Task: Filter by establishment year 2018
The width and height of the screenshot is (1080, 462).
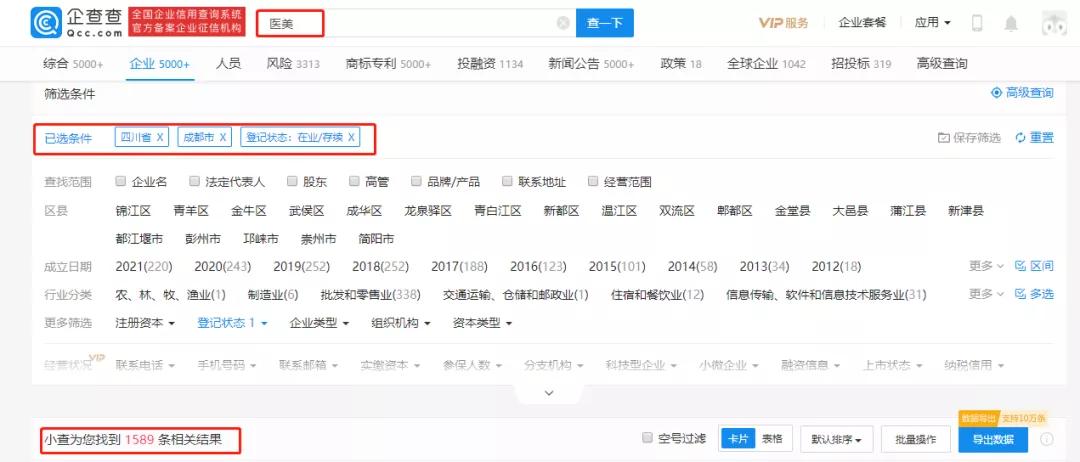Action: 380,266
